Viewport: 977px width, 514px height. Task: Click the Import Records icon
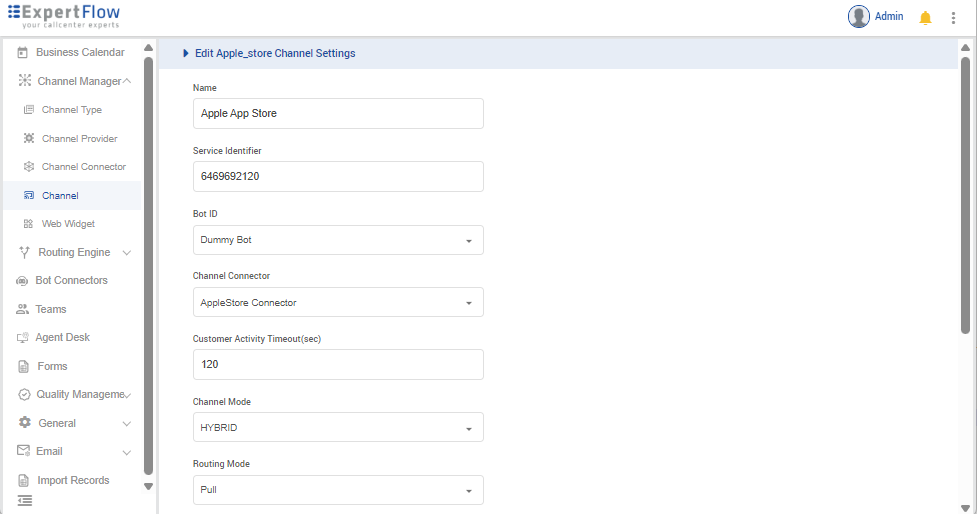[x=23, y=480]
